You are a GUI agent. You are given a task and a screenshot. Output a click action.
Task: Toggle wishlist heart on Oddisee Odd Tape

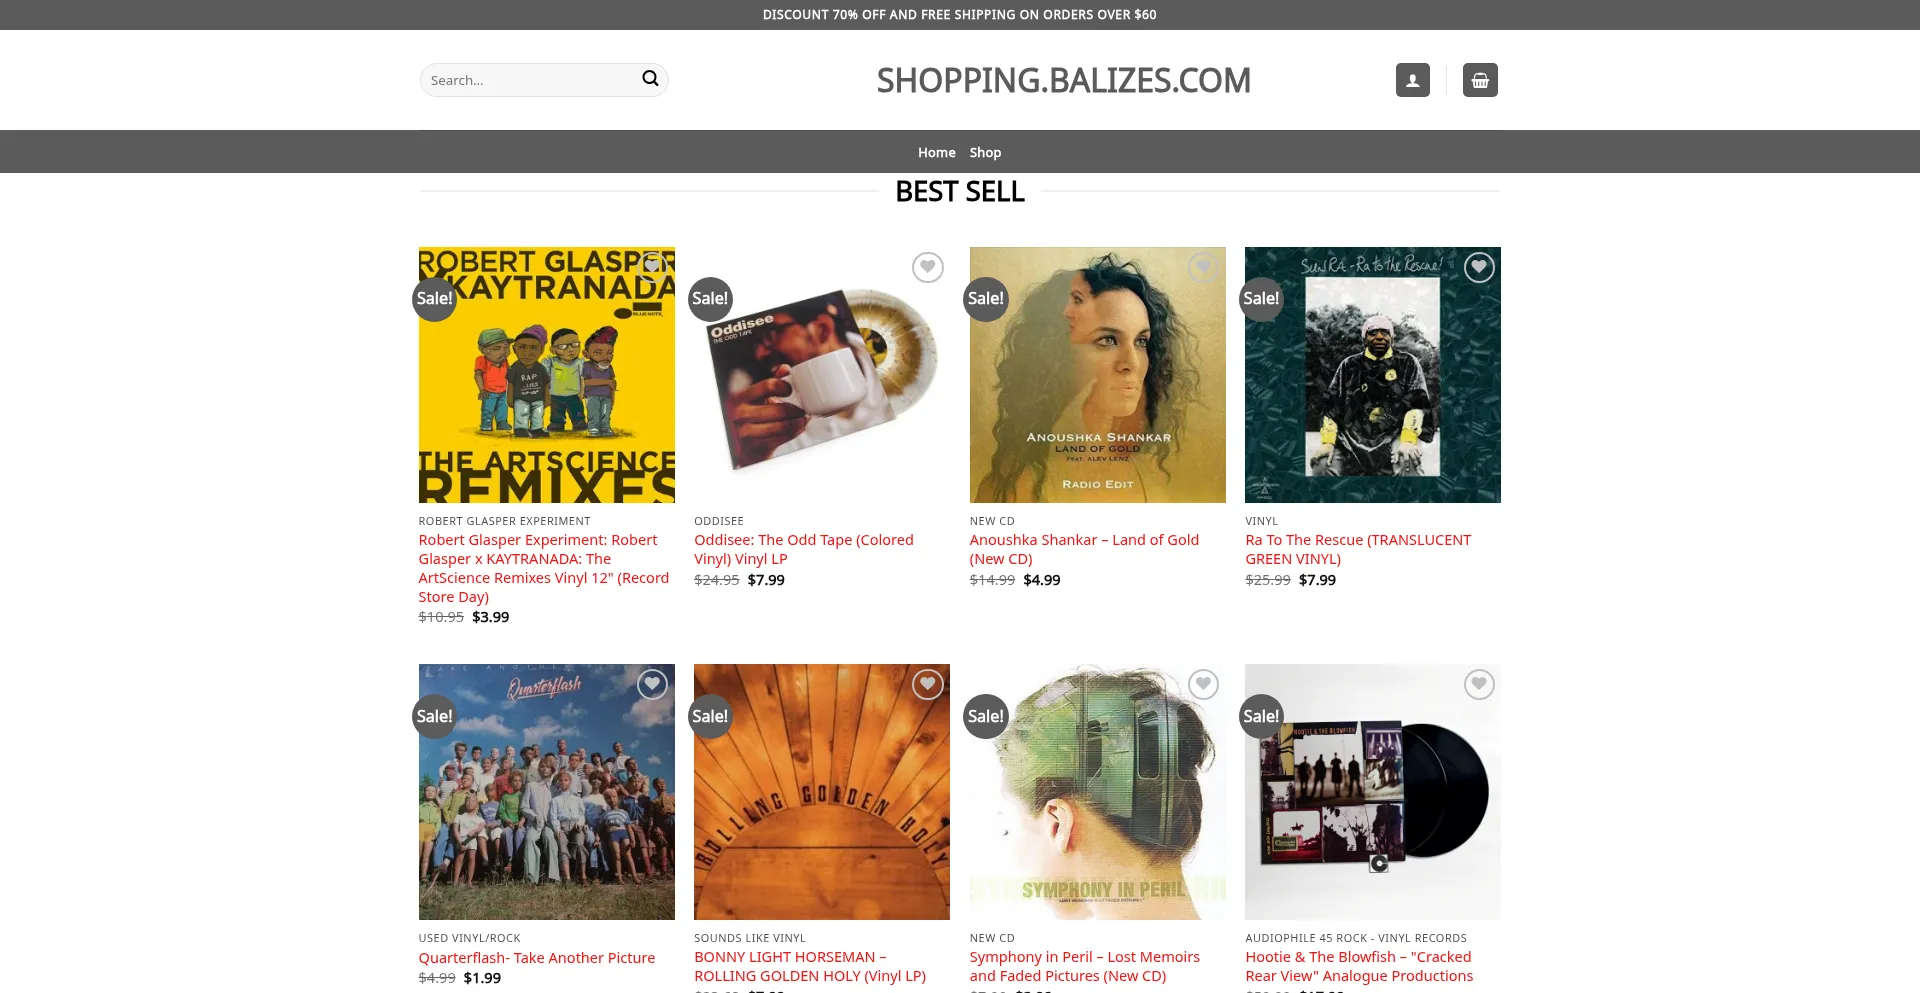click(x=928, y=267)
